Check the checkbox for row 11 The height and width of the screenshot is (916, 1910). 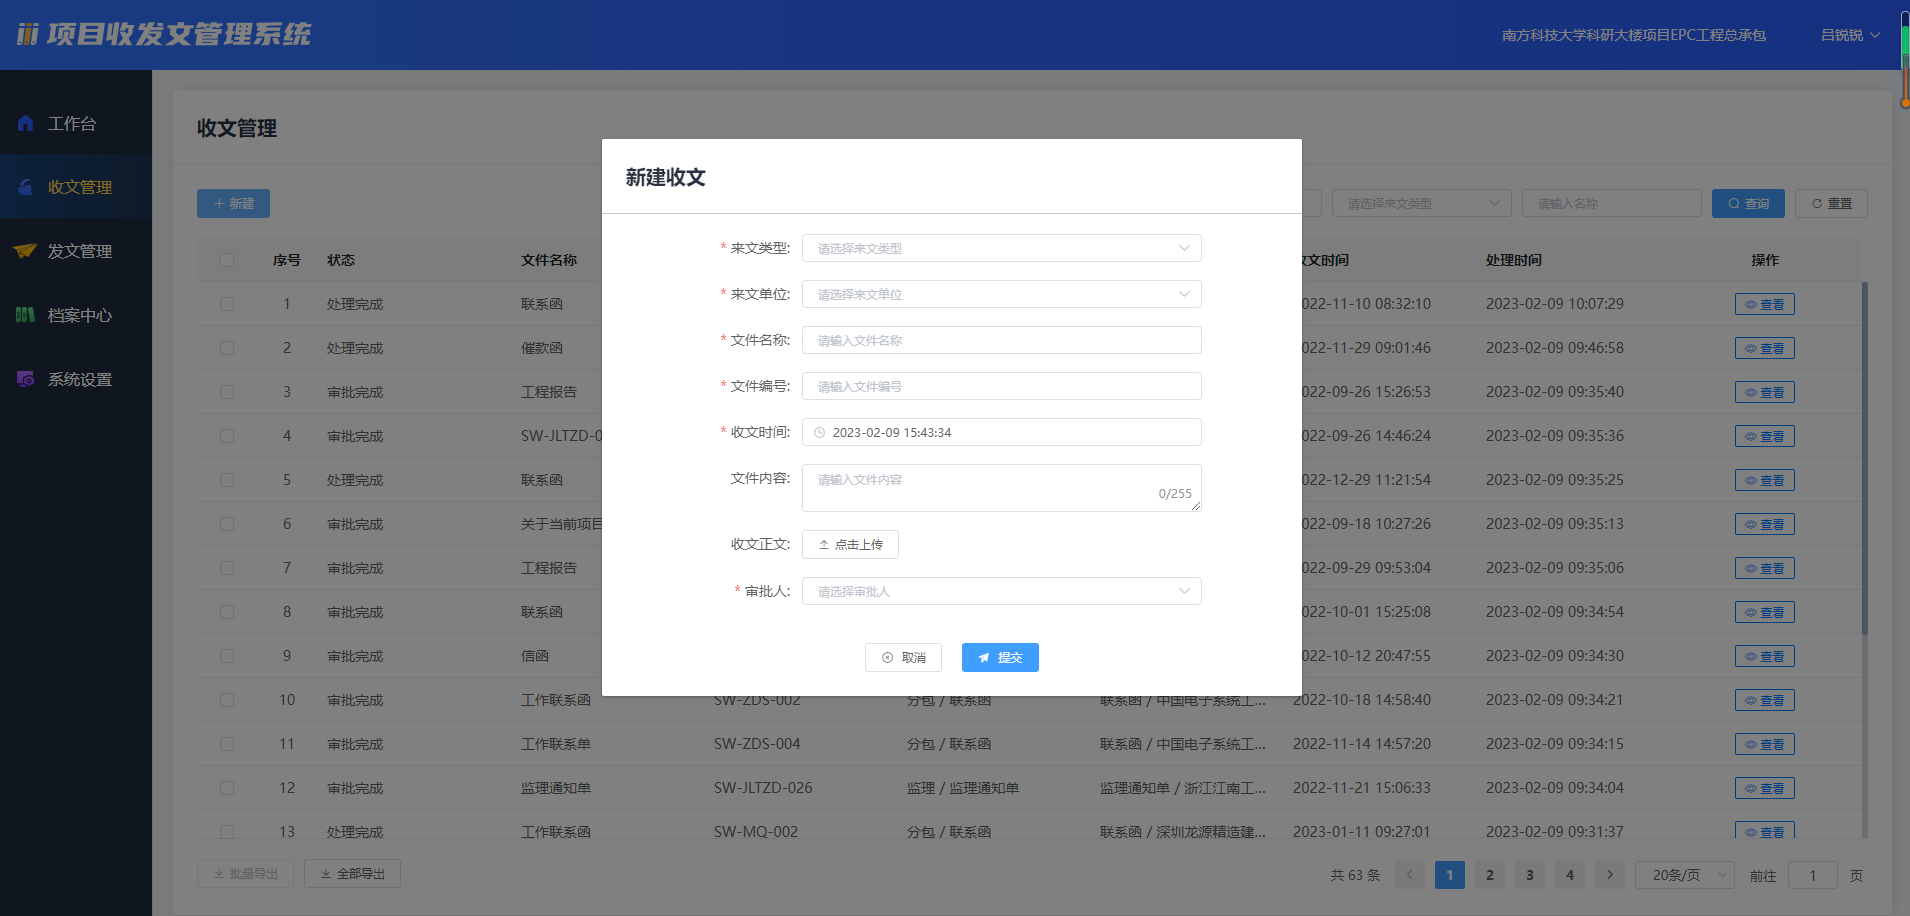(x=227, y=744)
